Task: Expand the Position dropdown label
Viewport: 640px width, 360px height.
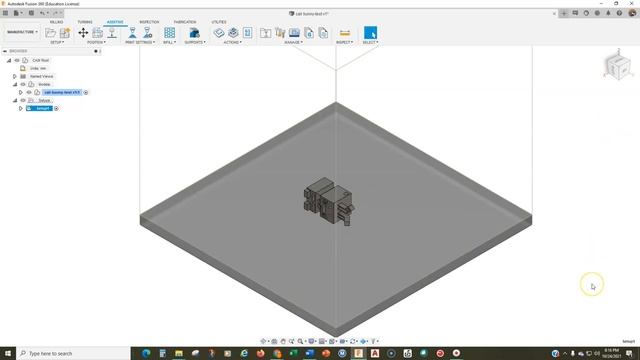Action: pyautogui.click(x=96, y=42)
